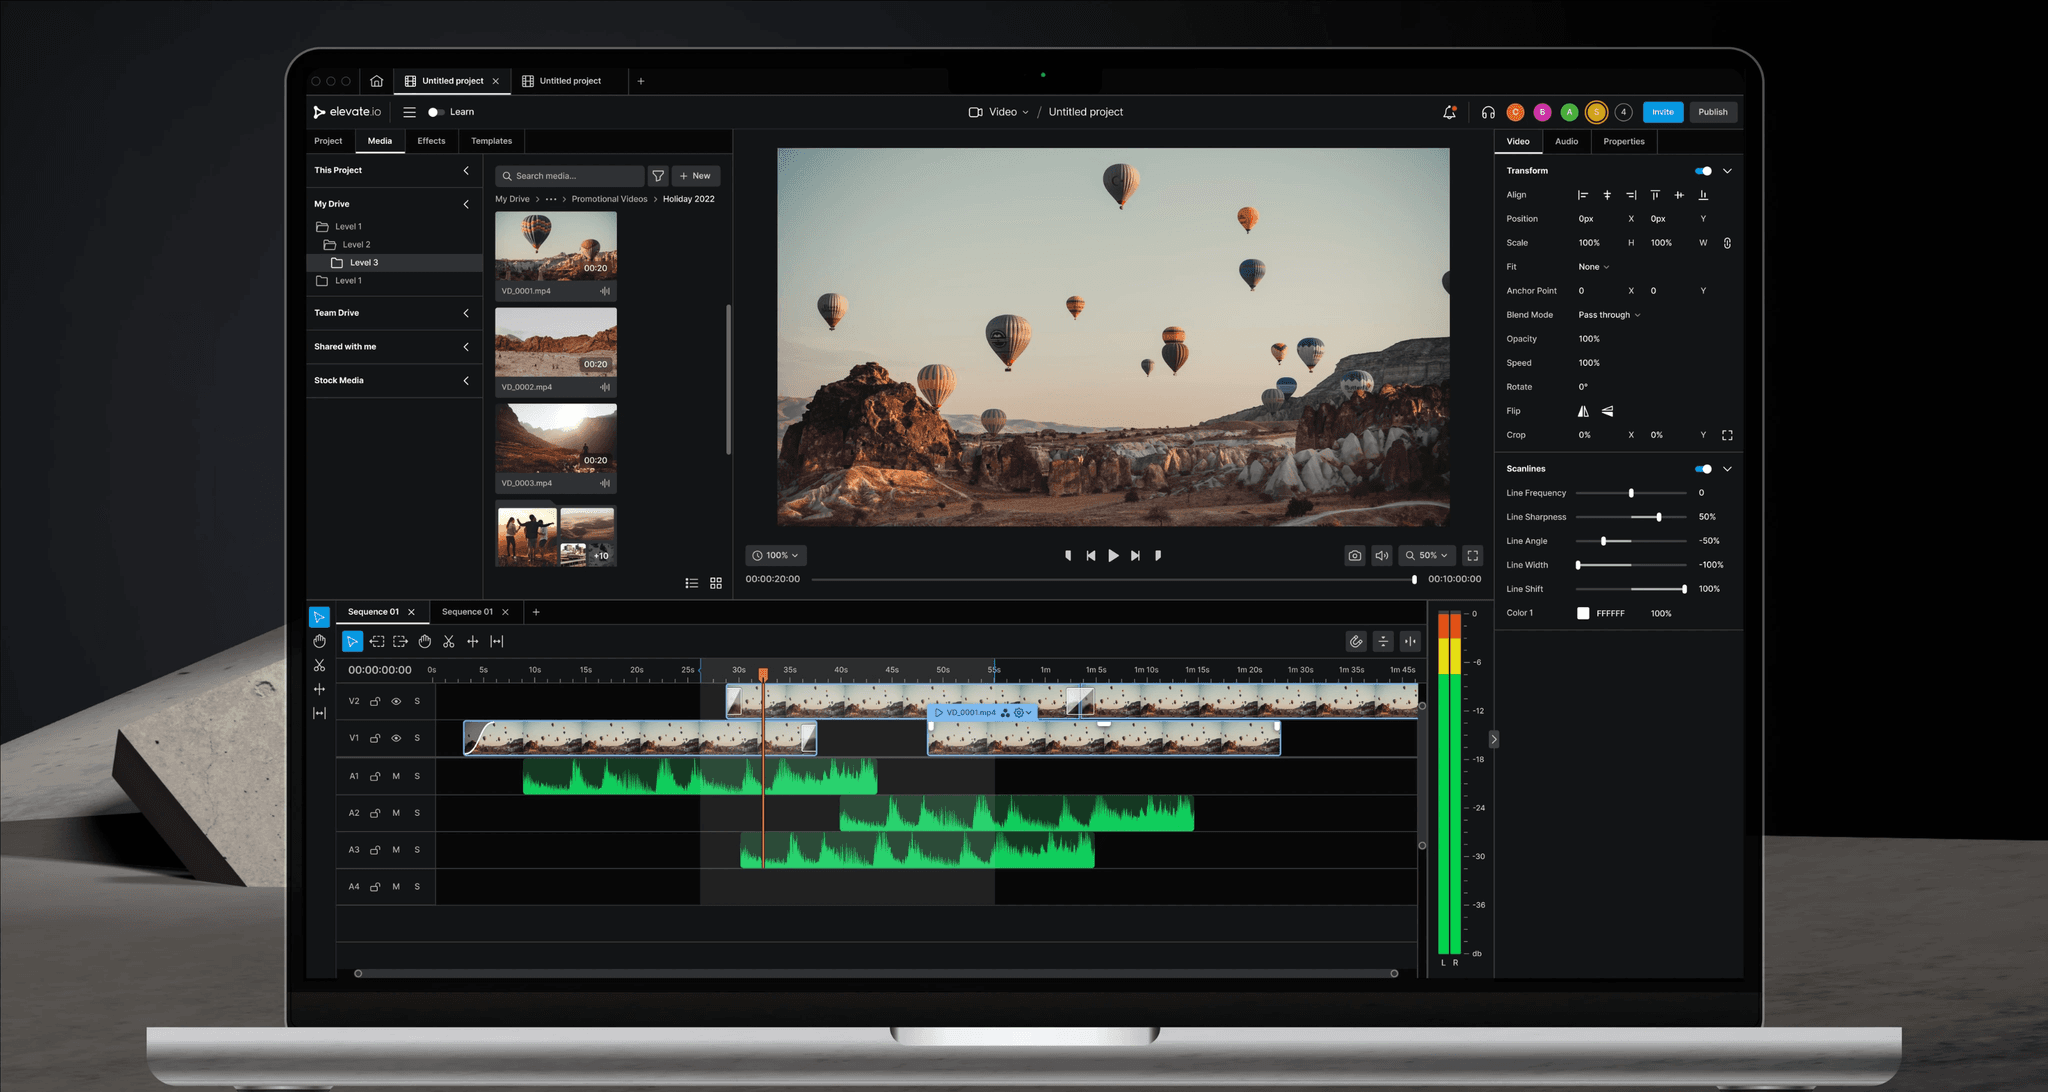Viewport: 2048px width, 1092px height.
Task: Click the crop frame icon
Action: 1727,435
